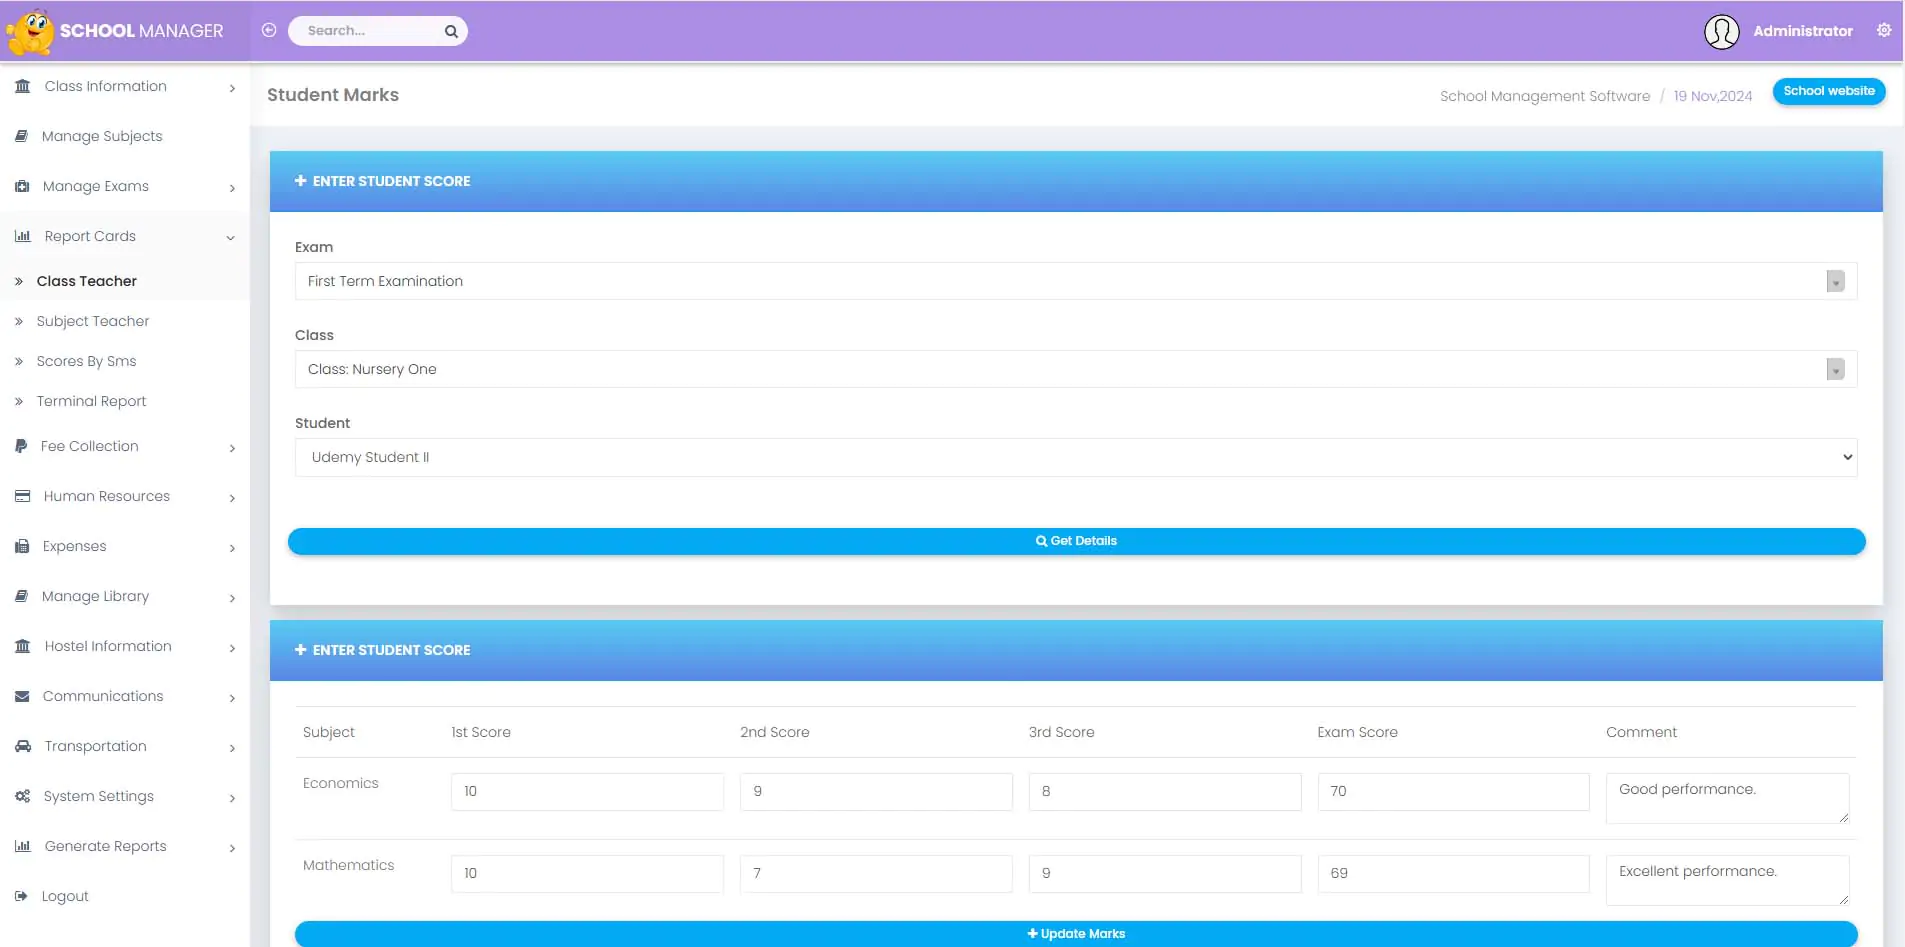
Task: Open Subject Teacher menu item
Action: point(93,321)
